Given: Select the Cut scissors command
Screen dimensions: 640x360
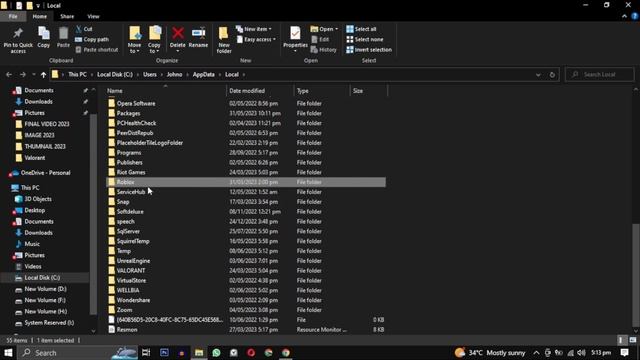Looking at the screenshot, I should point(84,29).
